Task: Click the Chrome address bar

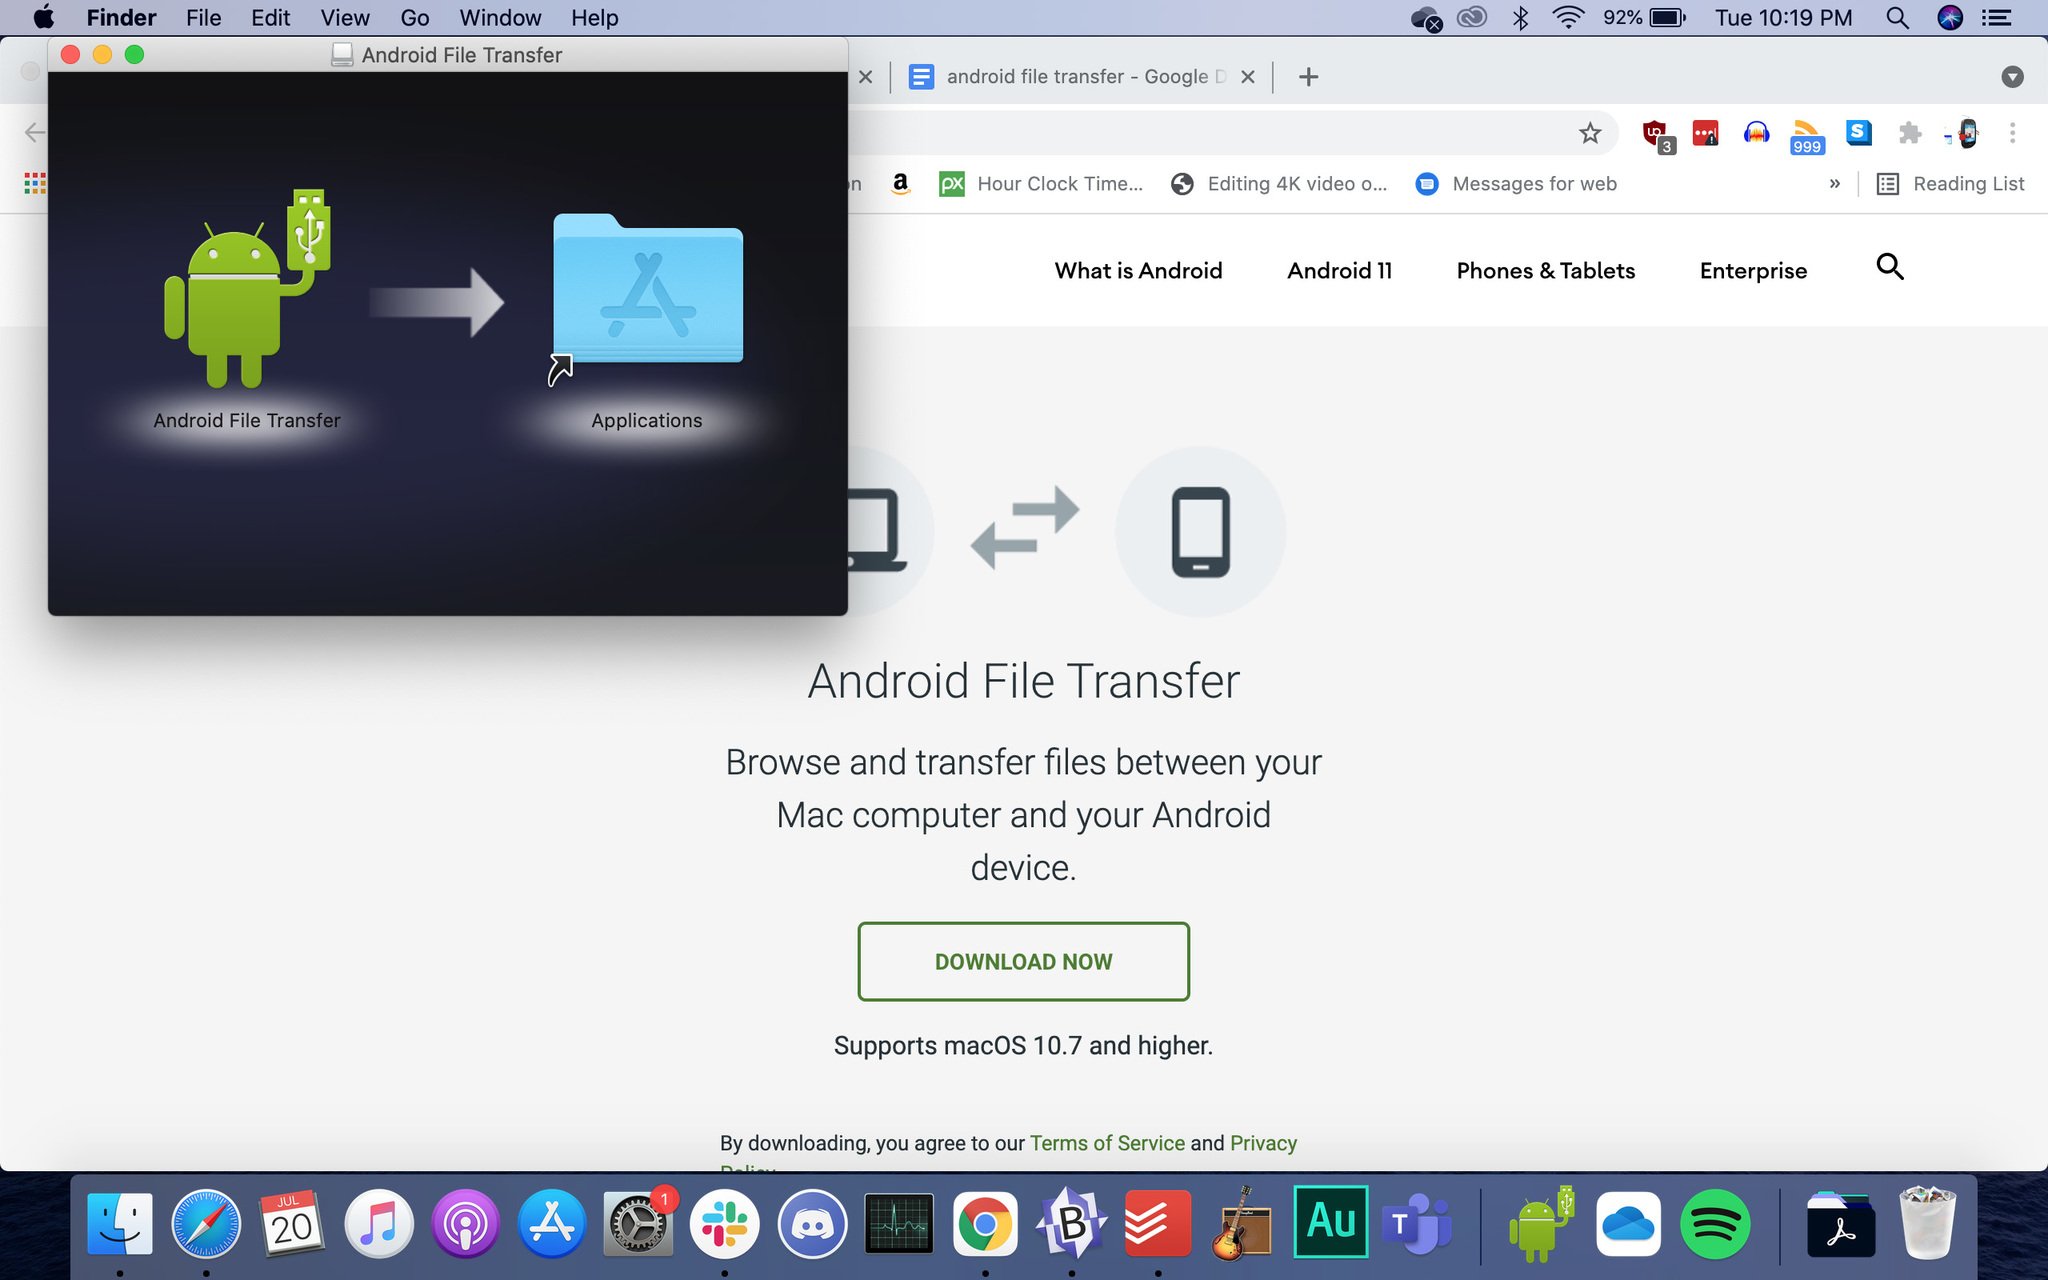Action: (x=1200, y=133)
